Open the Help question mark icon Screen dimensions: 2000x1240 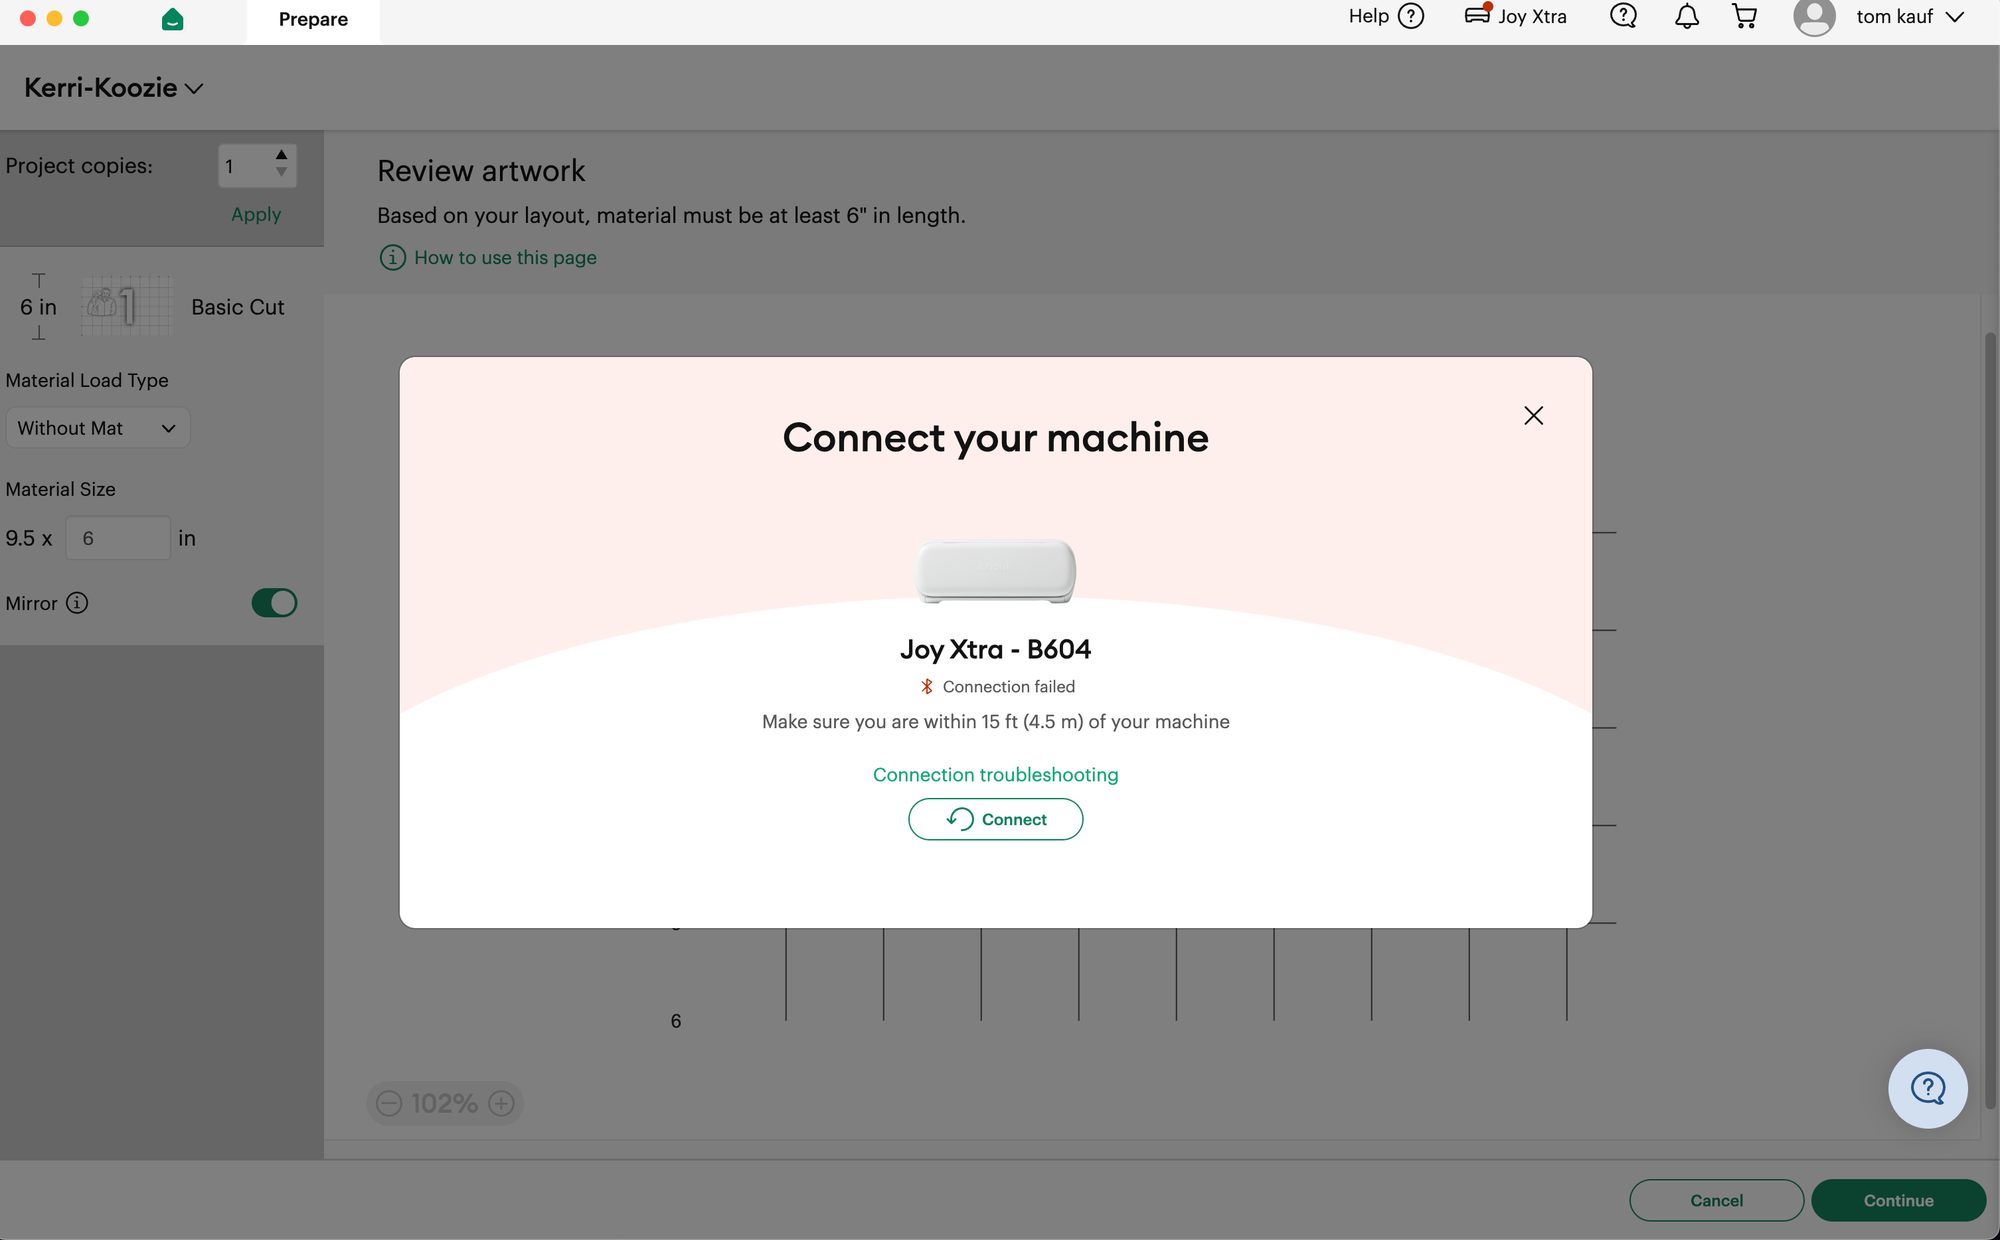pyautogui.click(x=1411, y=16)
